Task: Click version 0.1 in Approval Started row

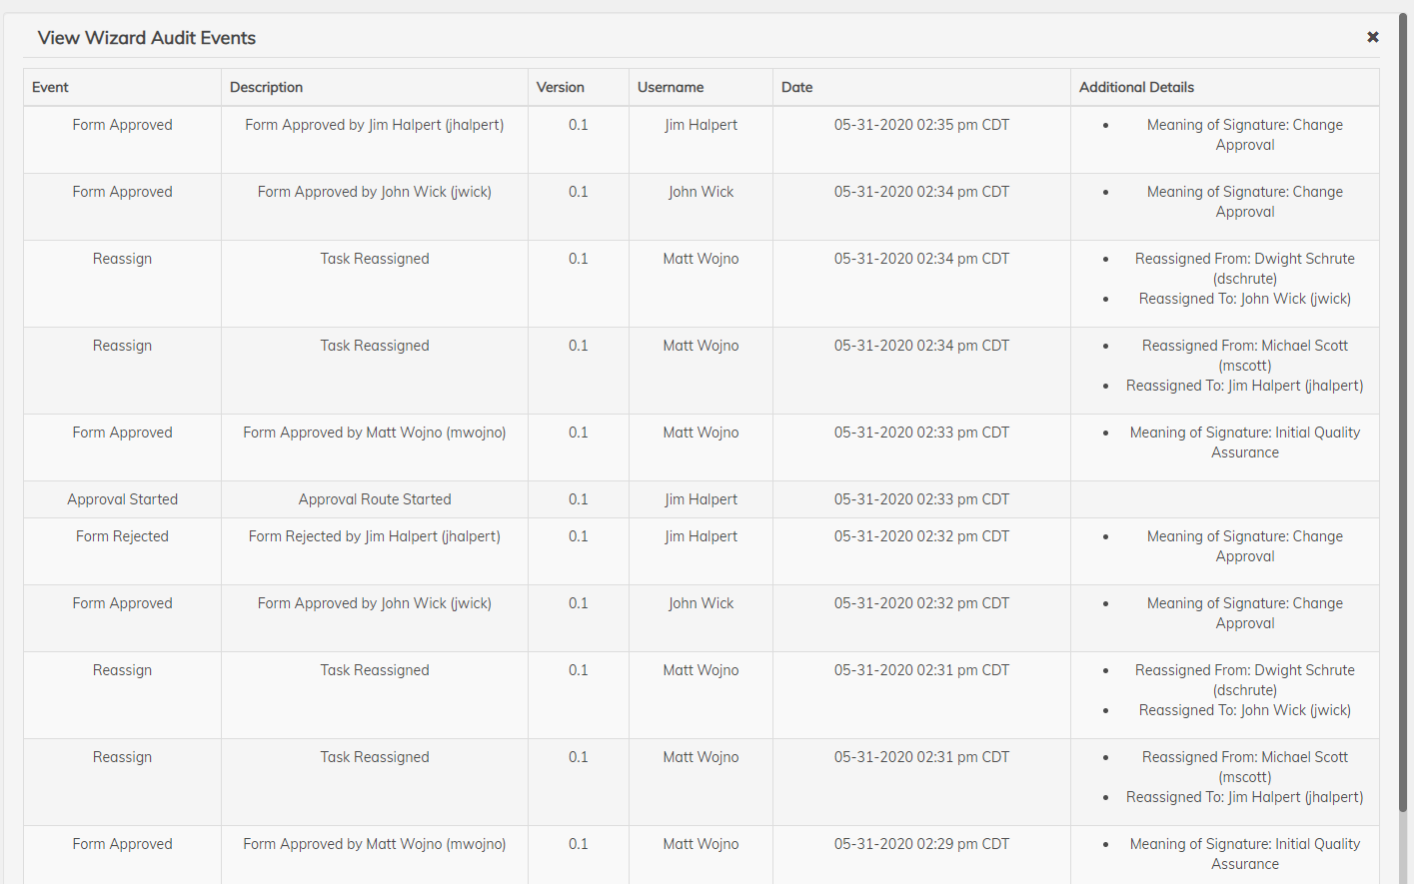Action: [x=578, y=499]
